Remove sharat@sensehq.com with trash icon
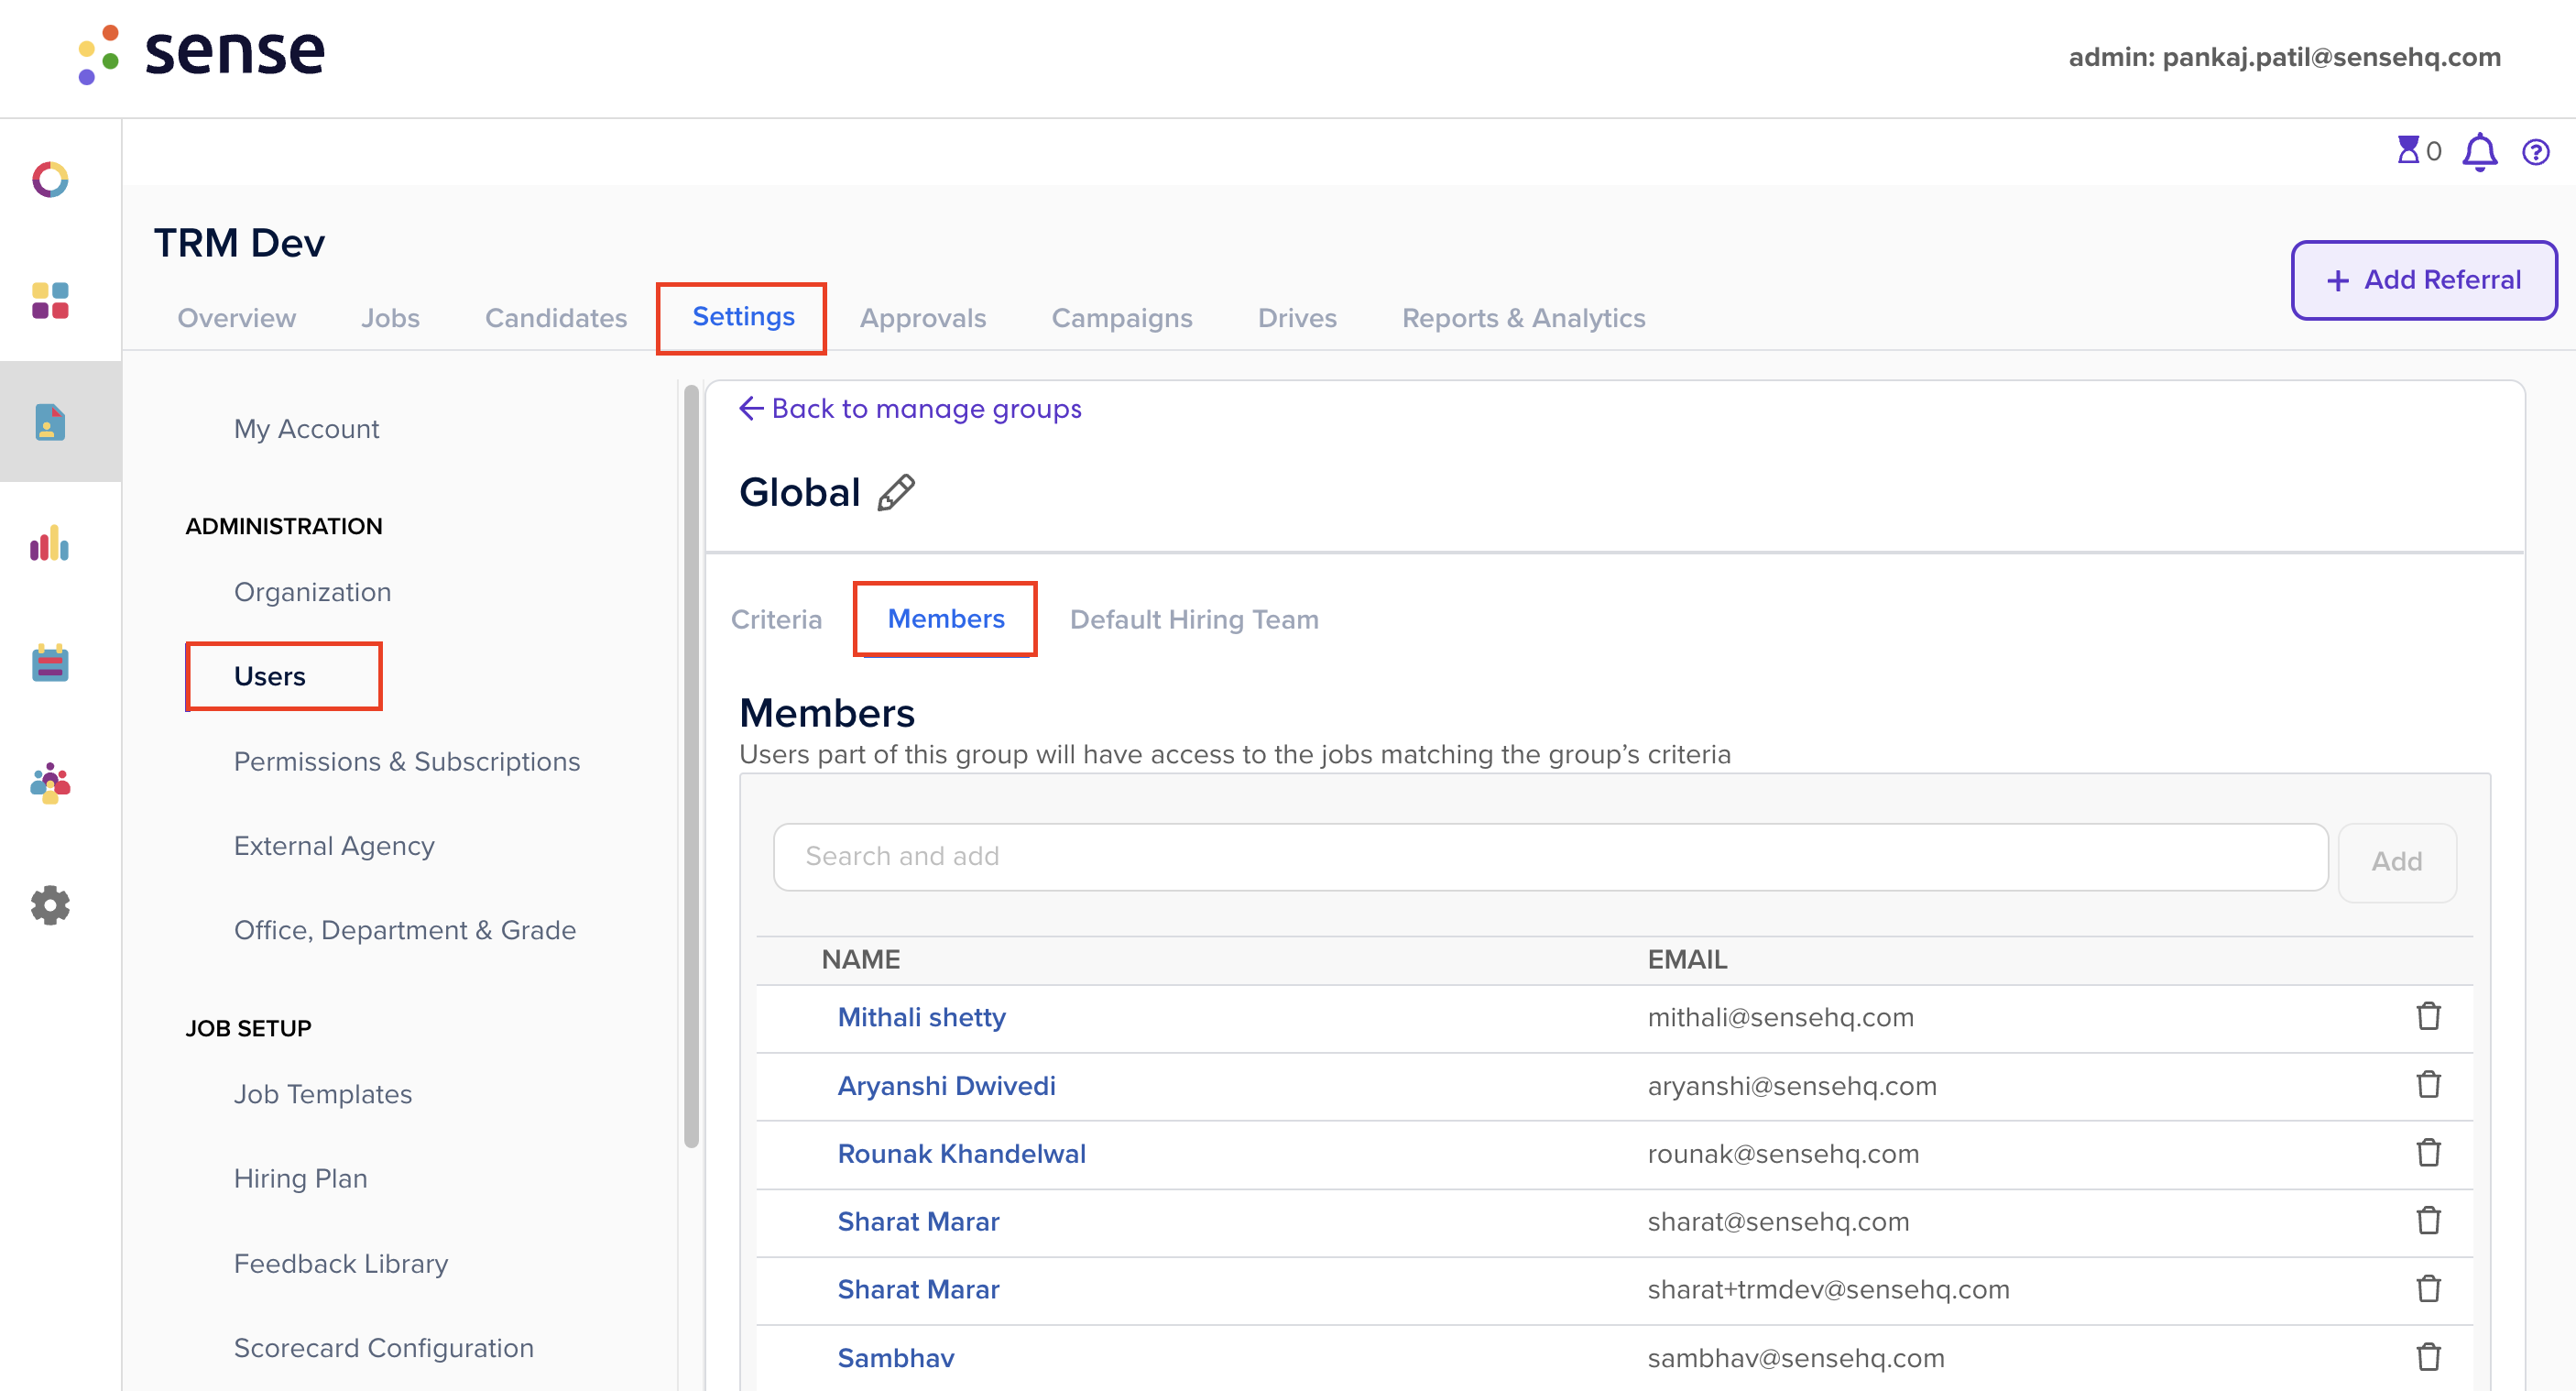This screenshot has height=1391, width=2576. 2429,1220
